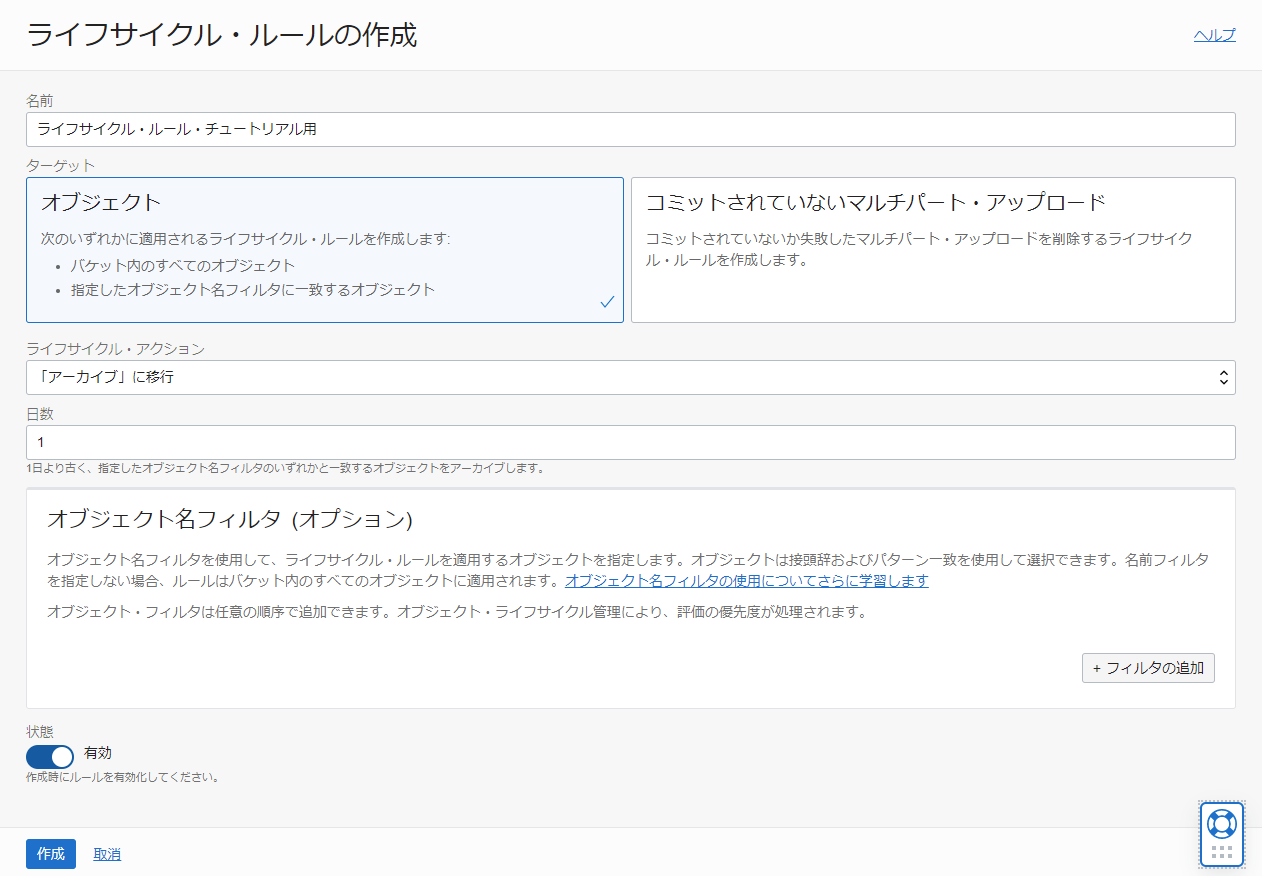Select the コミットされていないマルチパート・アップロード target
The width and height of the screenshot is (1262, 876).
pos(933,249)
